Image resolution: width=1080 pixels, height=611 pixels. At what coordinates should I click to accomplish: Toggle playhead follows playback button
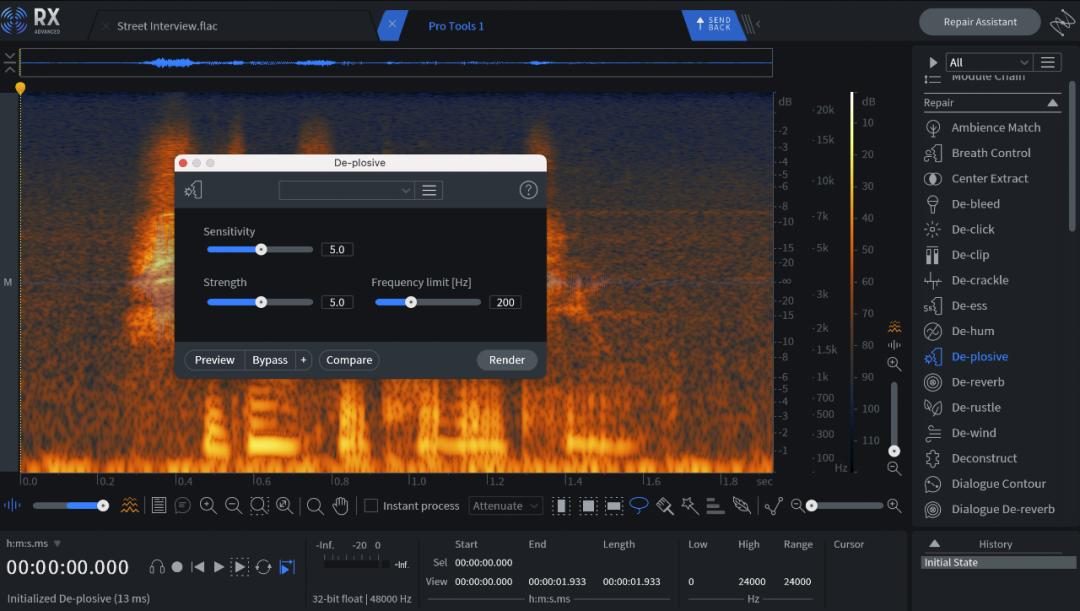point(287,567)
